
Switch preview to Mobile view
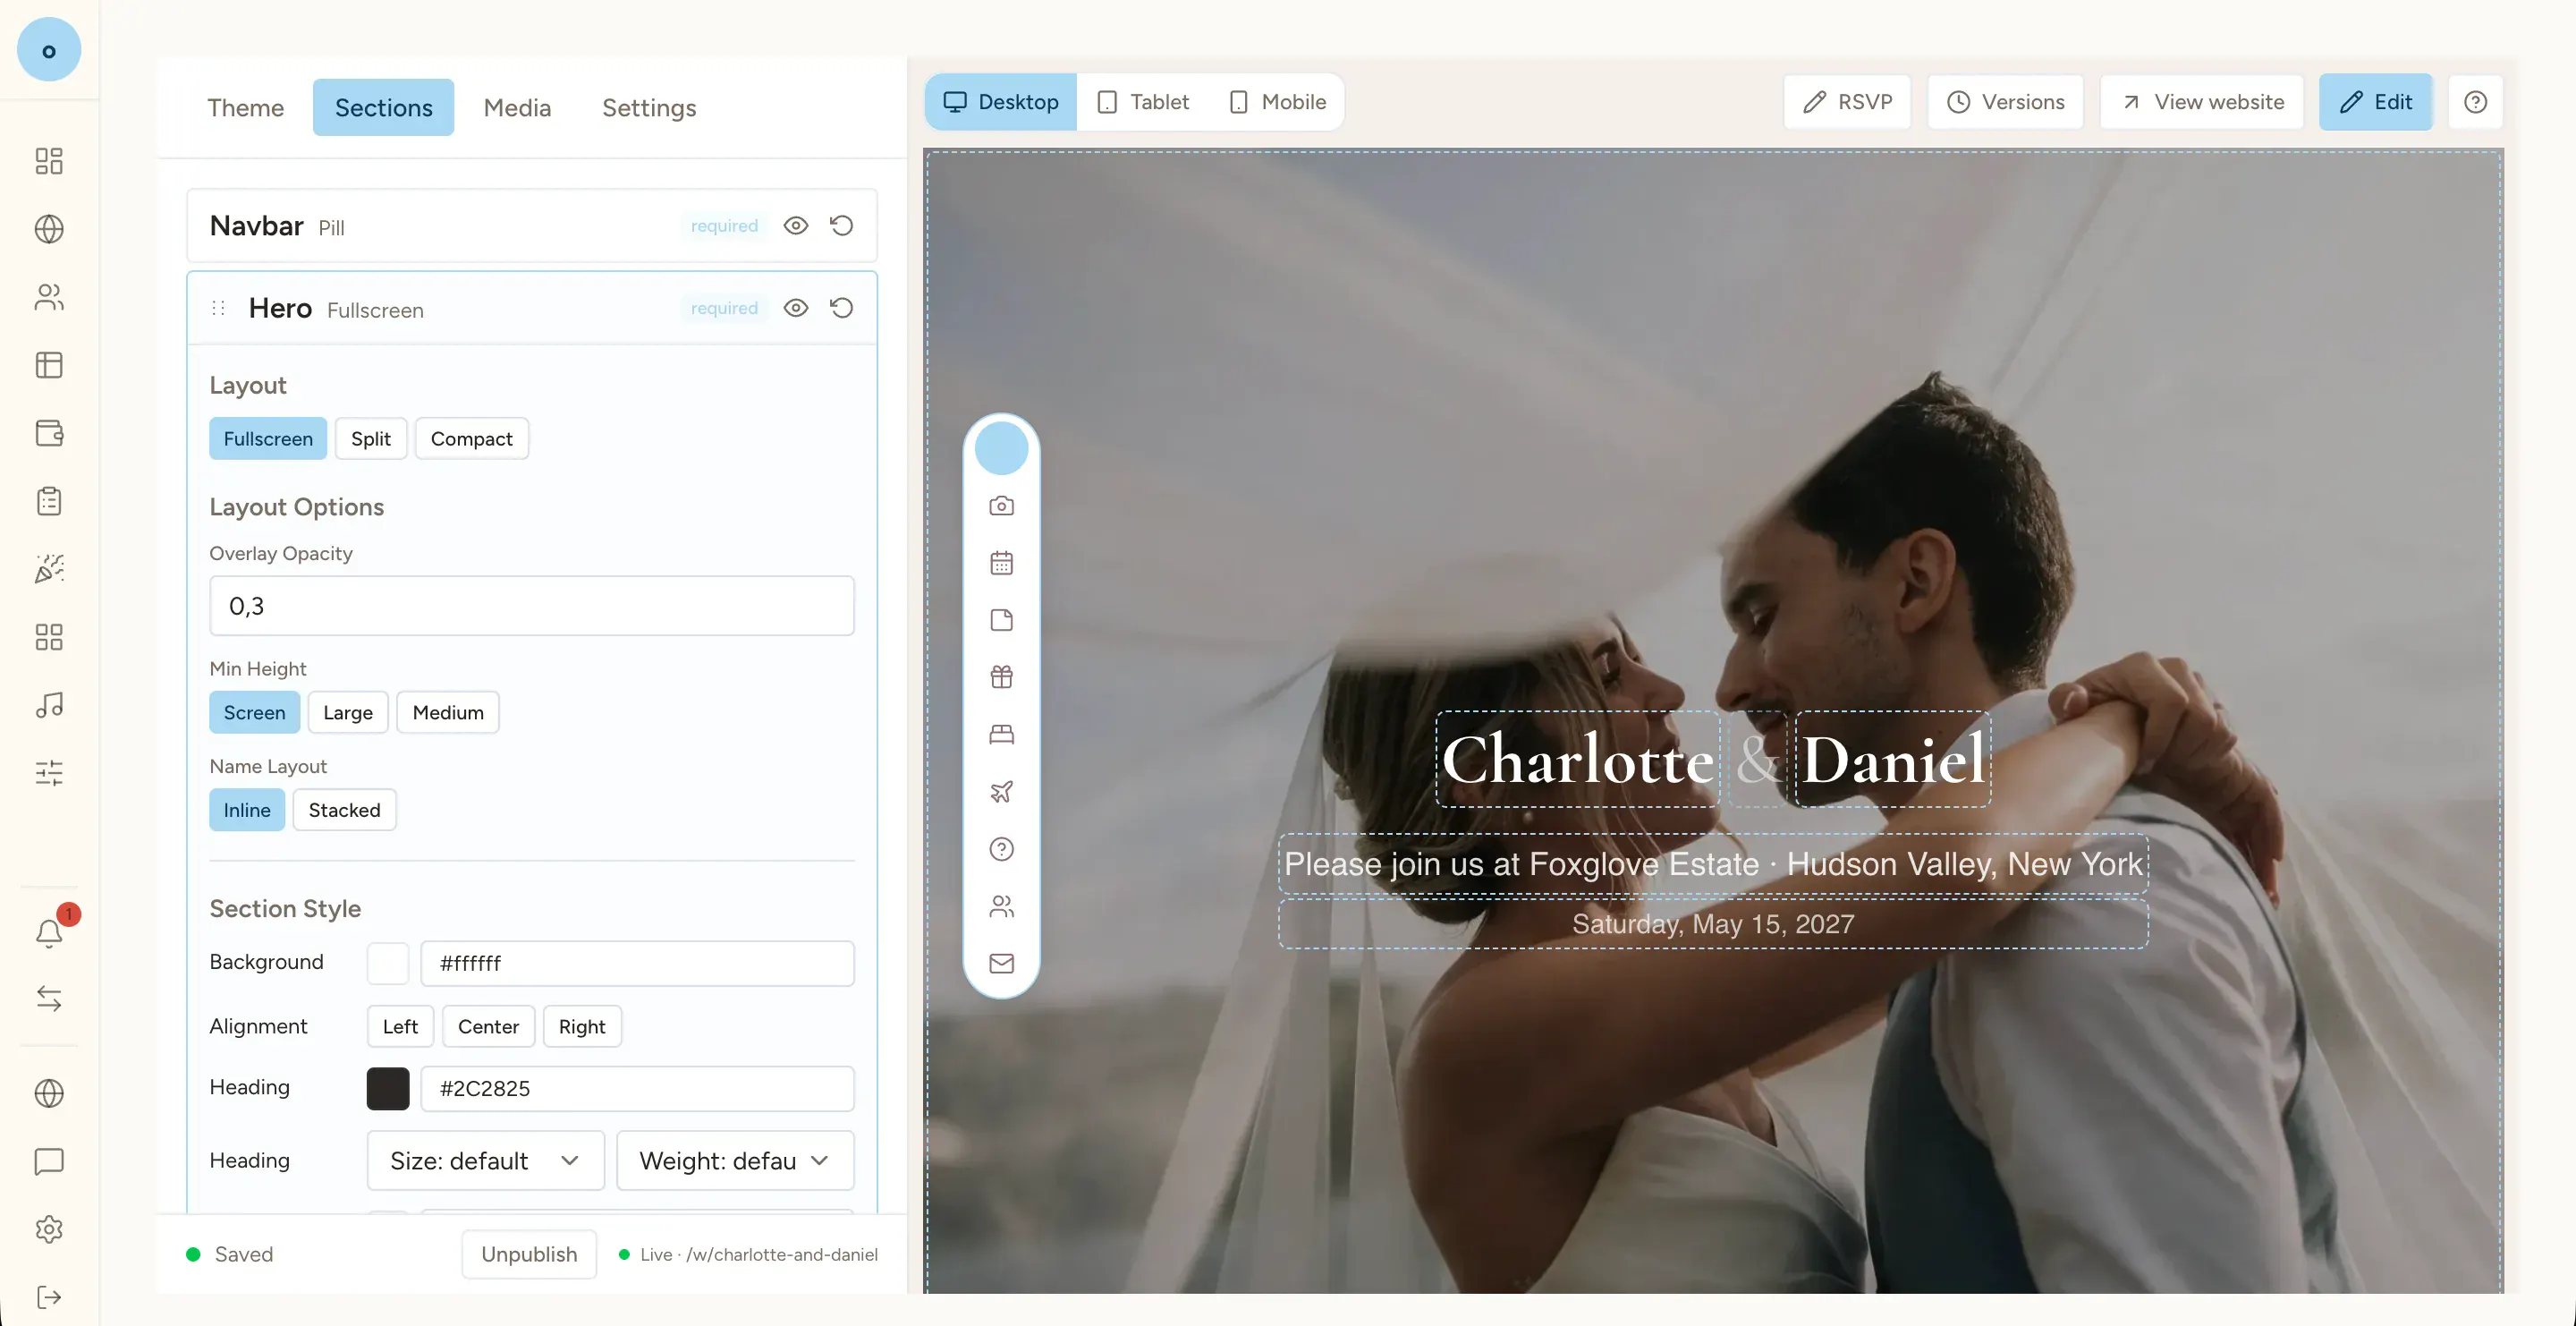click(x=1277, y=102)
